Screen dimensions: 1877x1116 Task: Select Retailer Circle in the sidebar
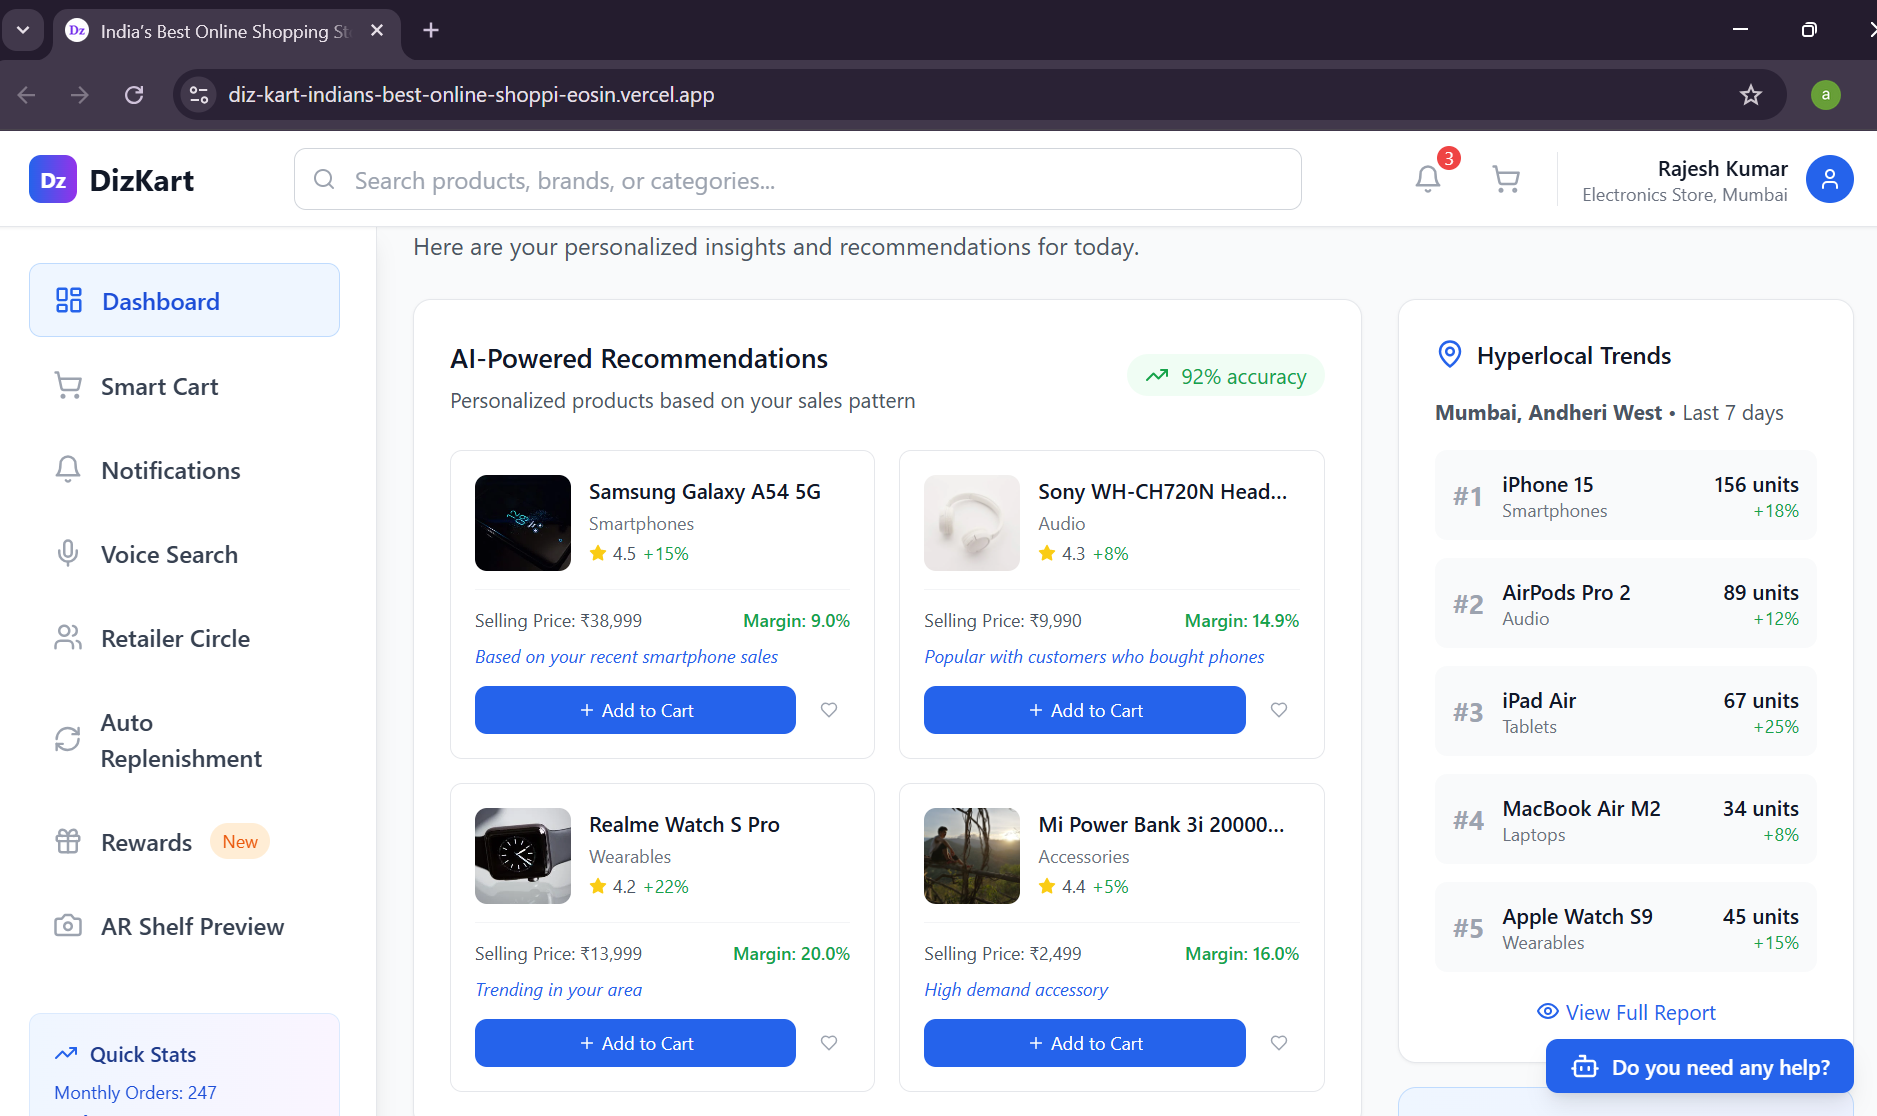[175, 638]
